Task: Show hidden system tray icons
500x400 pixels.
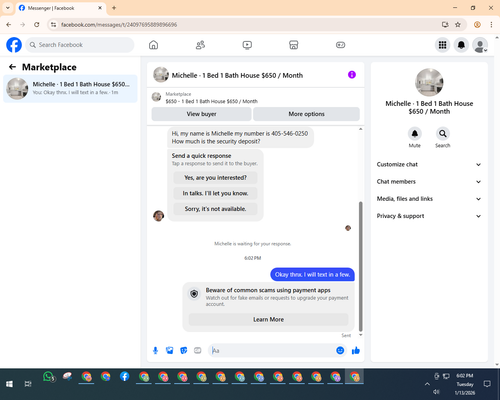Action: coord(427,384)
